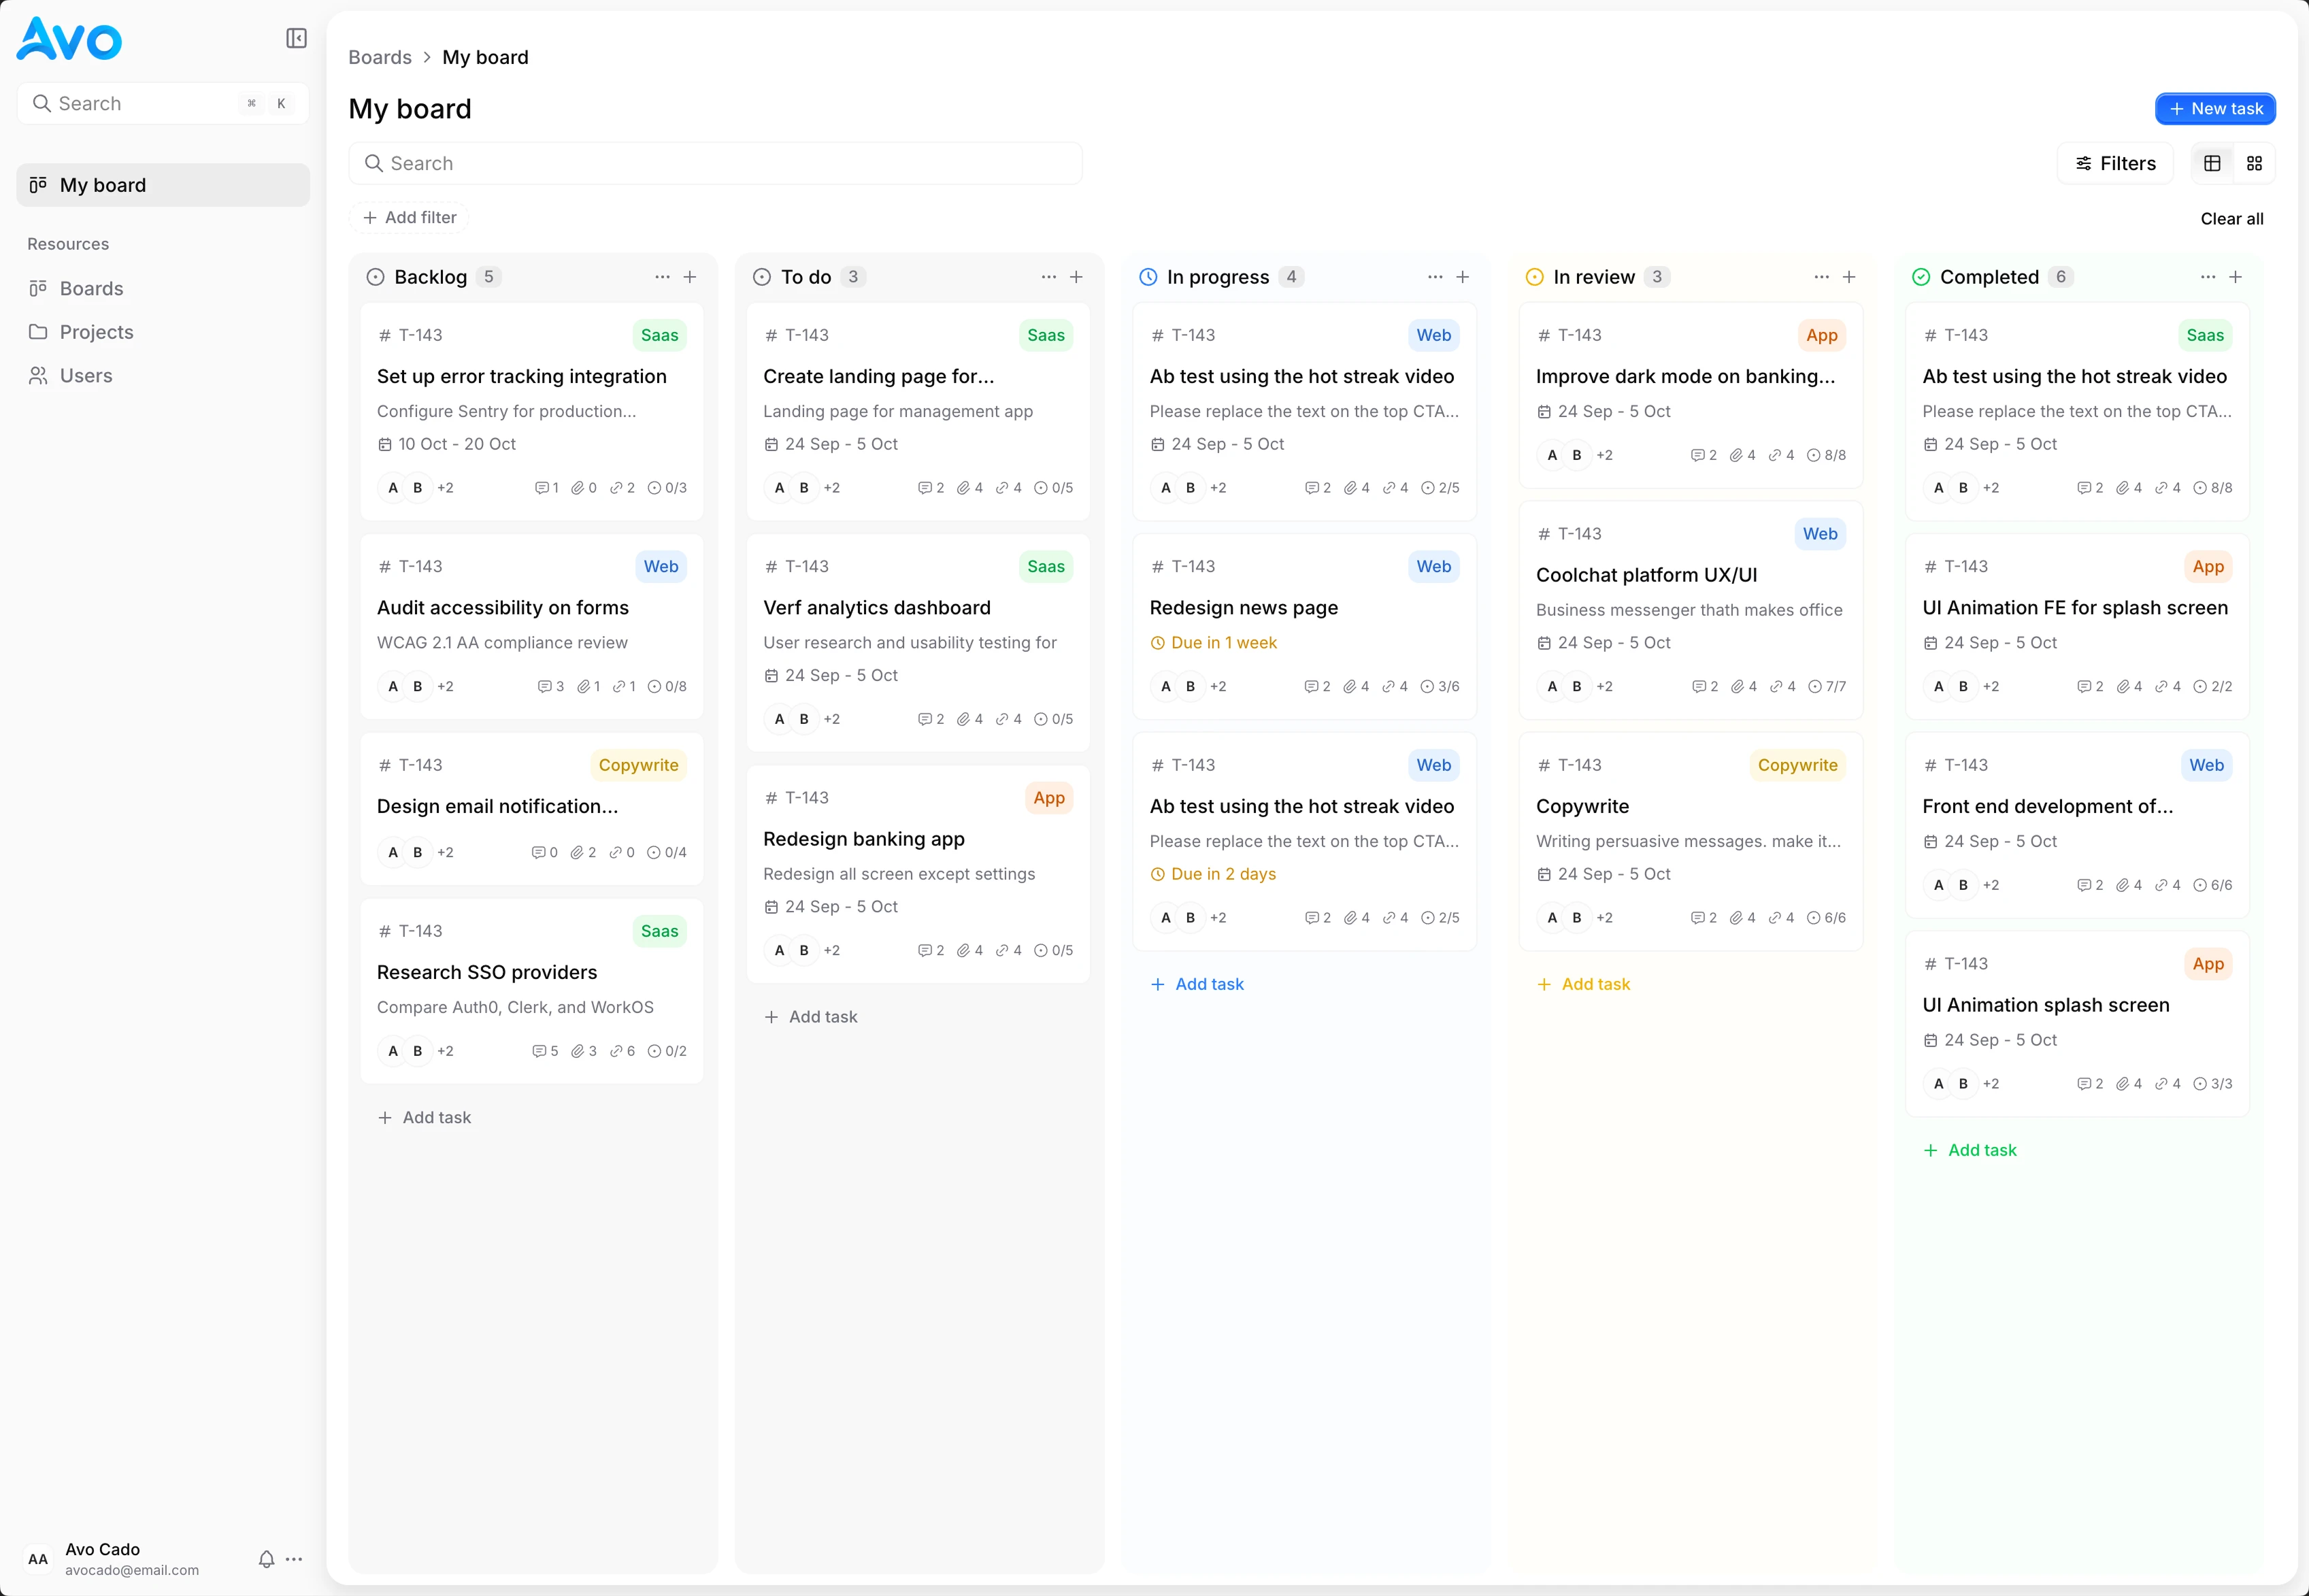Image resolution: width=2309 pixels, height=1596 pixels.
Task: Click the AA user avatar
Action: click(x=38, y=1559)
